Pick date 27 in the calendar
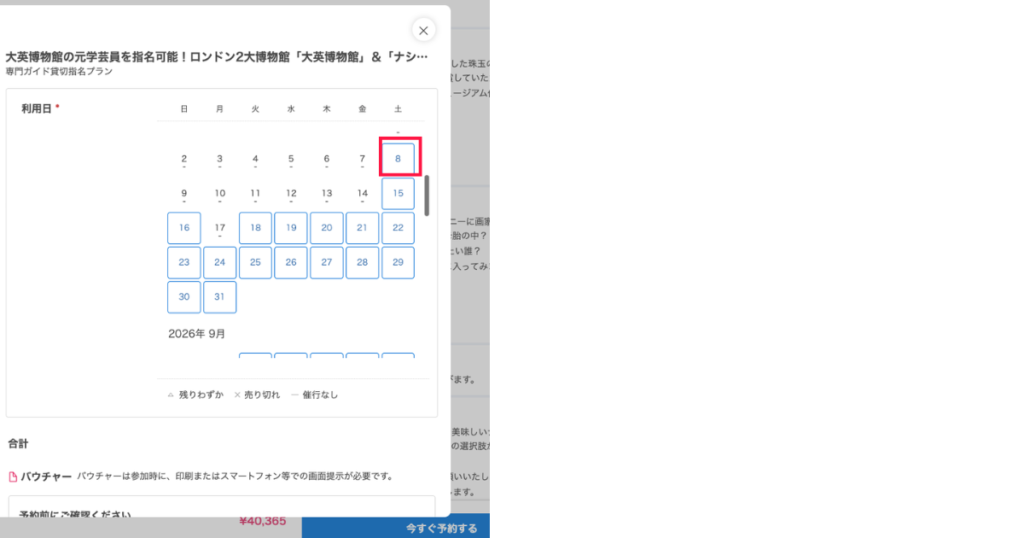This screenshot has height=538, width=1024. (x=327, y=262)
